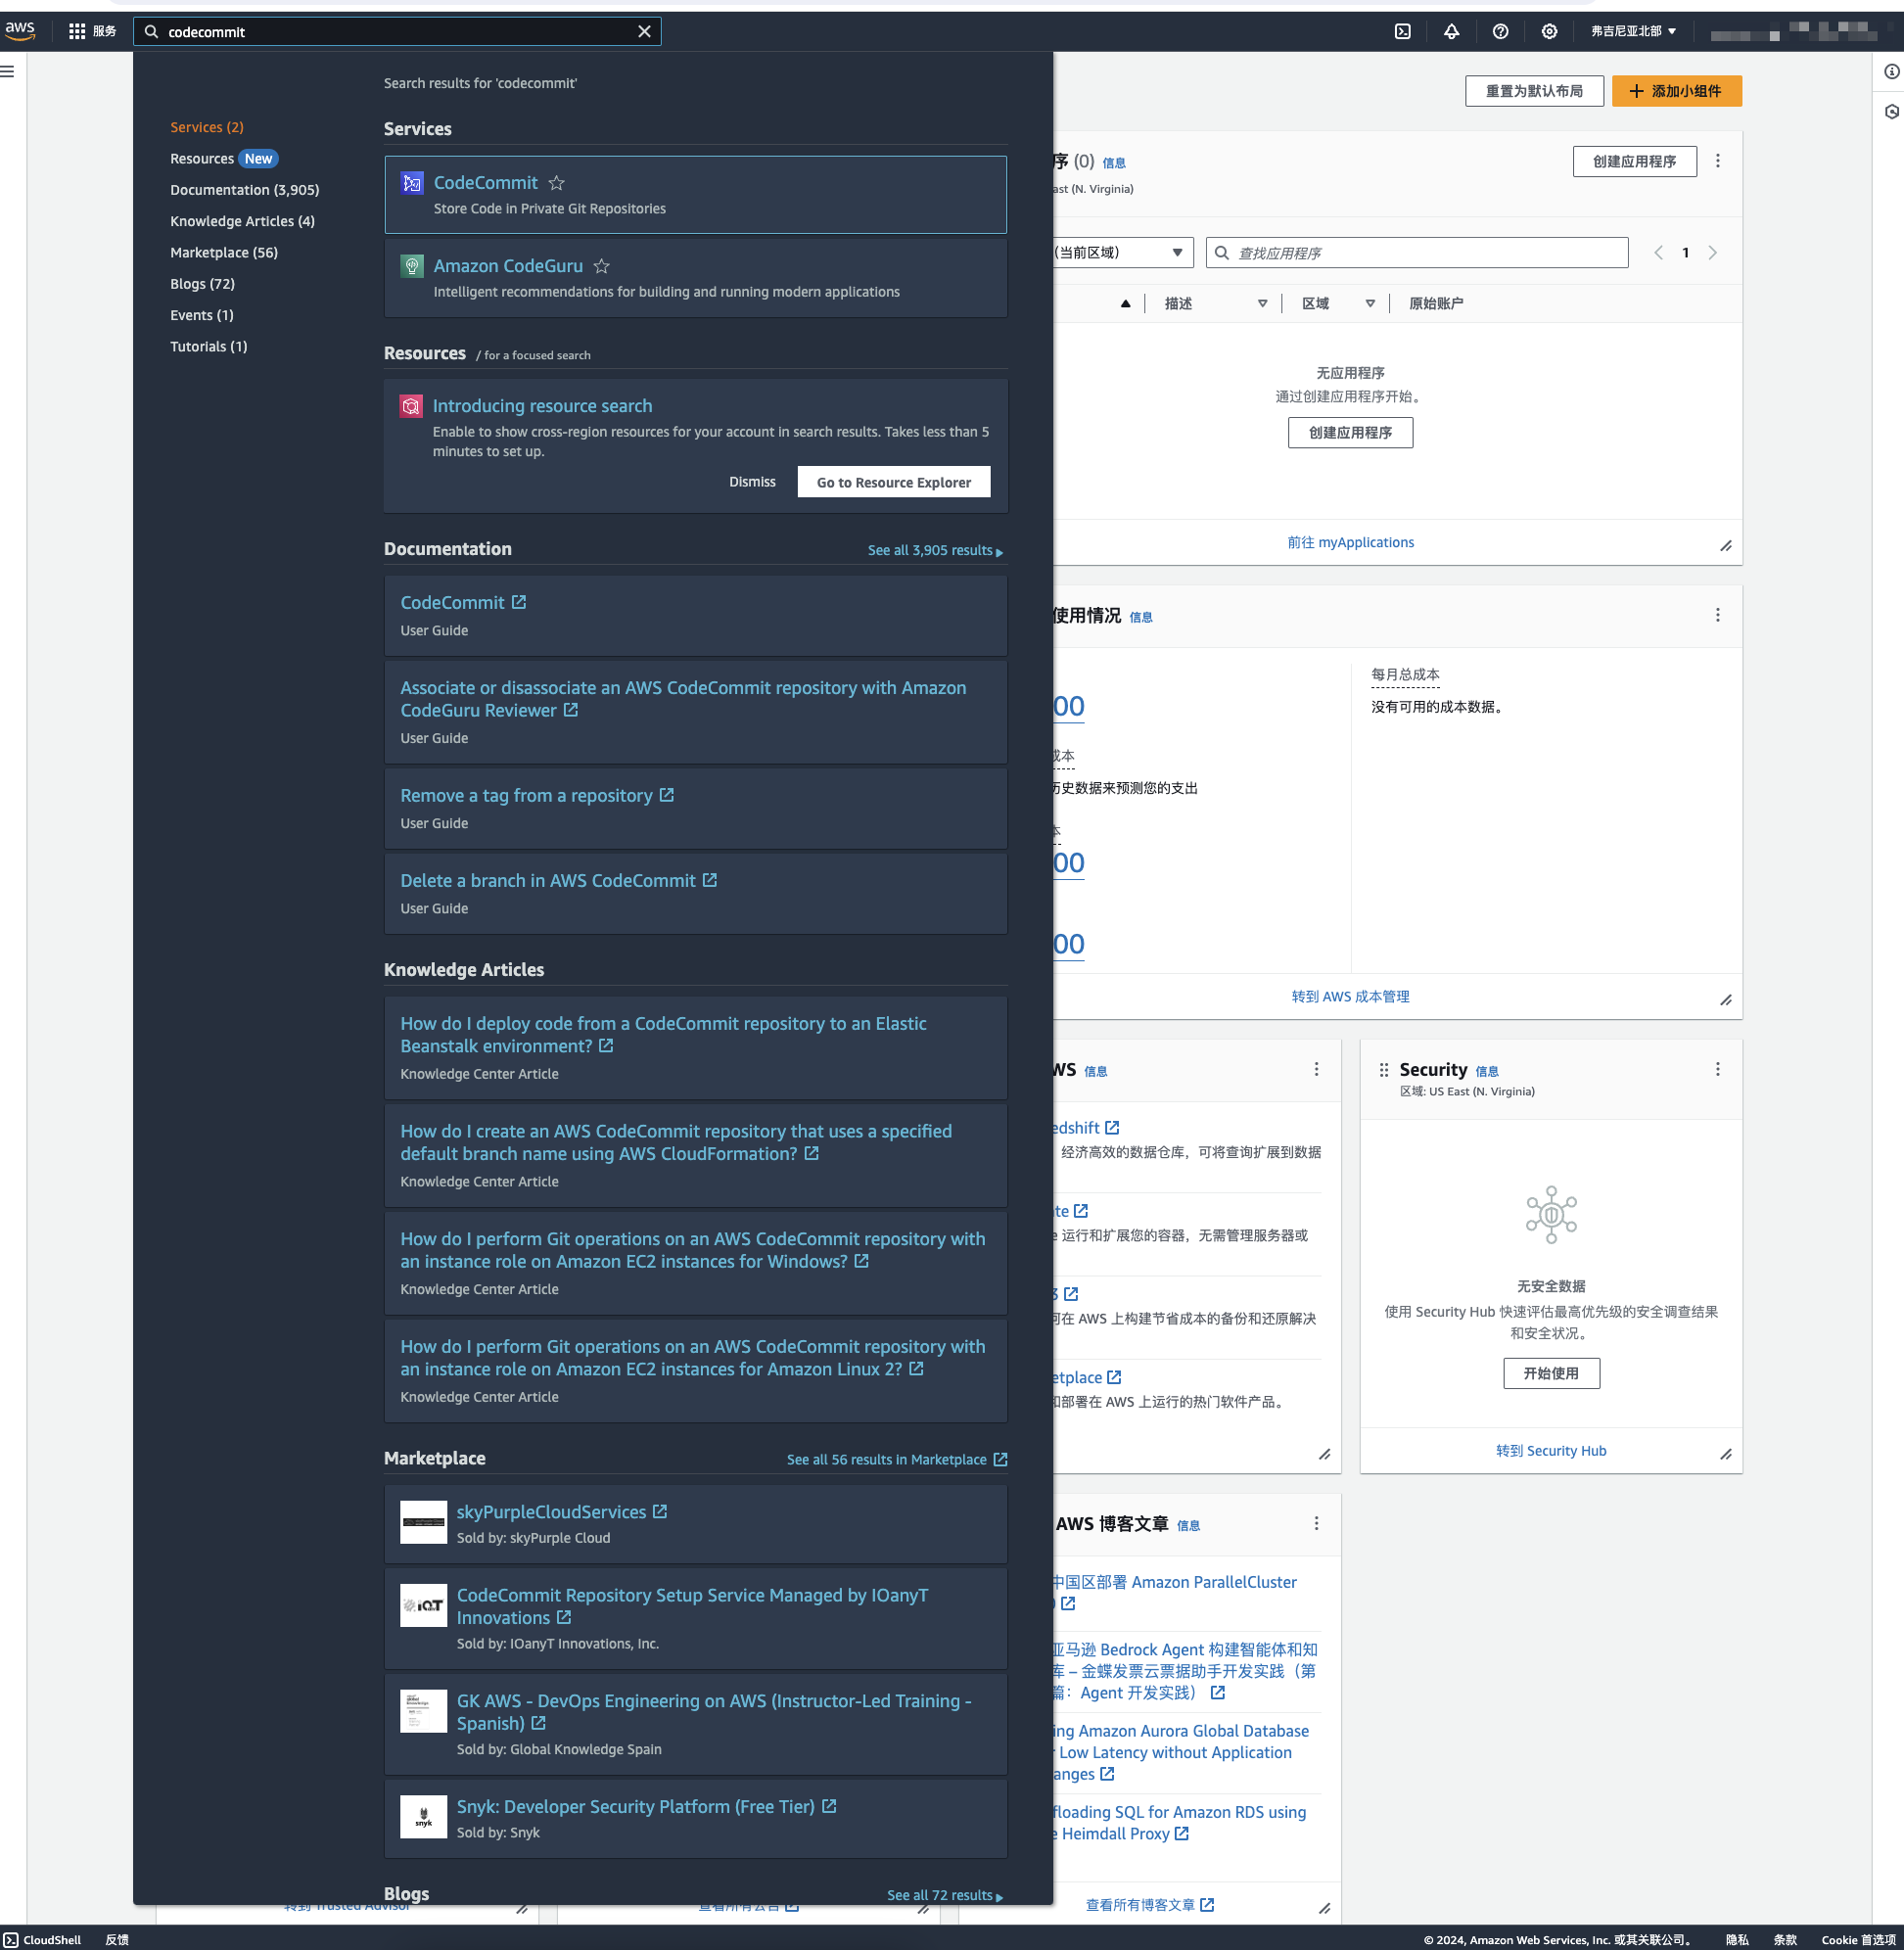This screenshot has height=1950, width=1904.
Task: Open the myApplications link
Action: pyautogui.click(x=1349, y=543)
